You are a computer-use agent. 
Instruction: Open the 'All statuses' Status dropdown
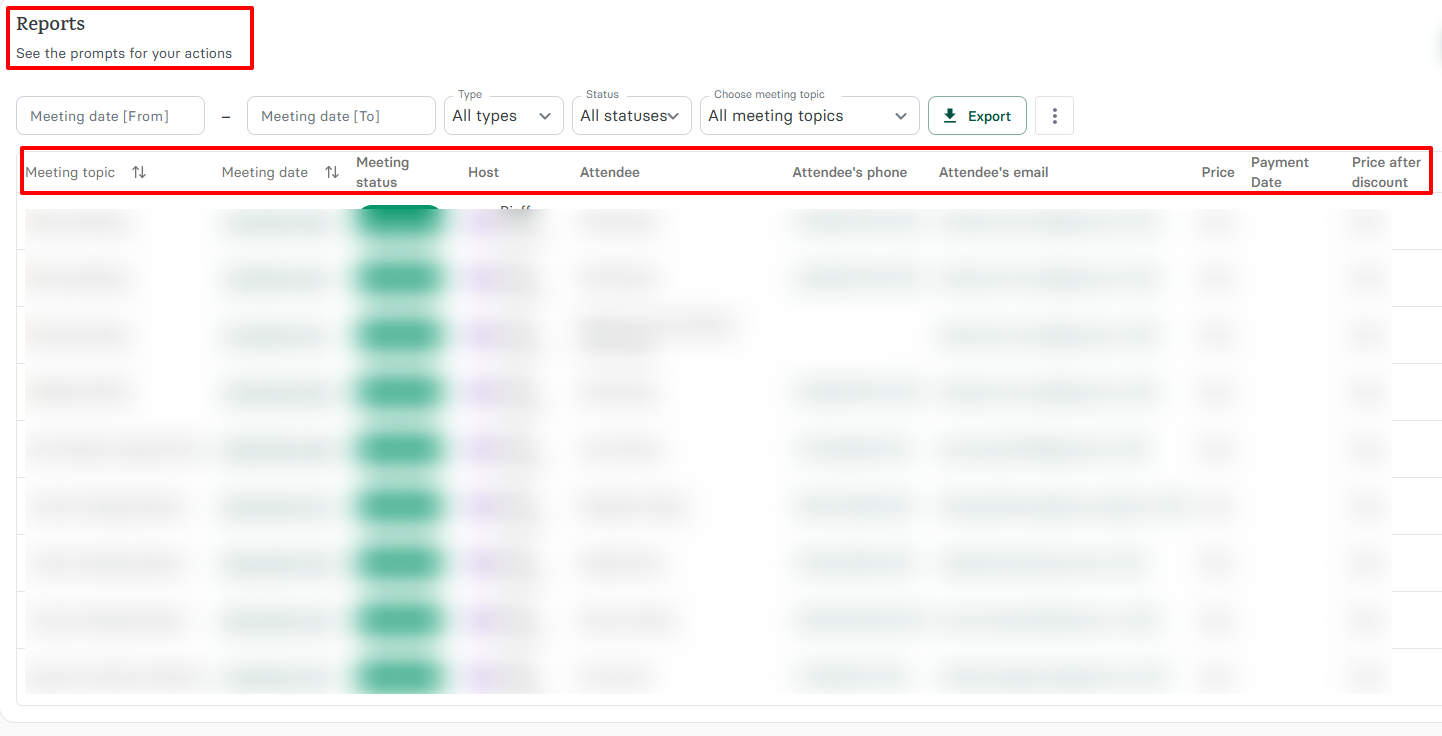click(631, 115)
